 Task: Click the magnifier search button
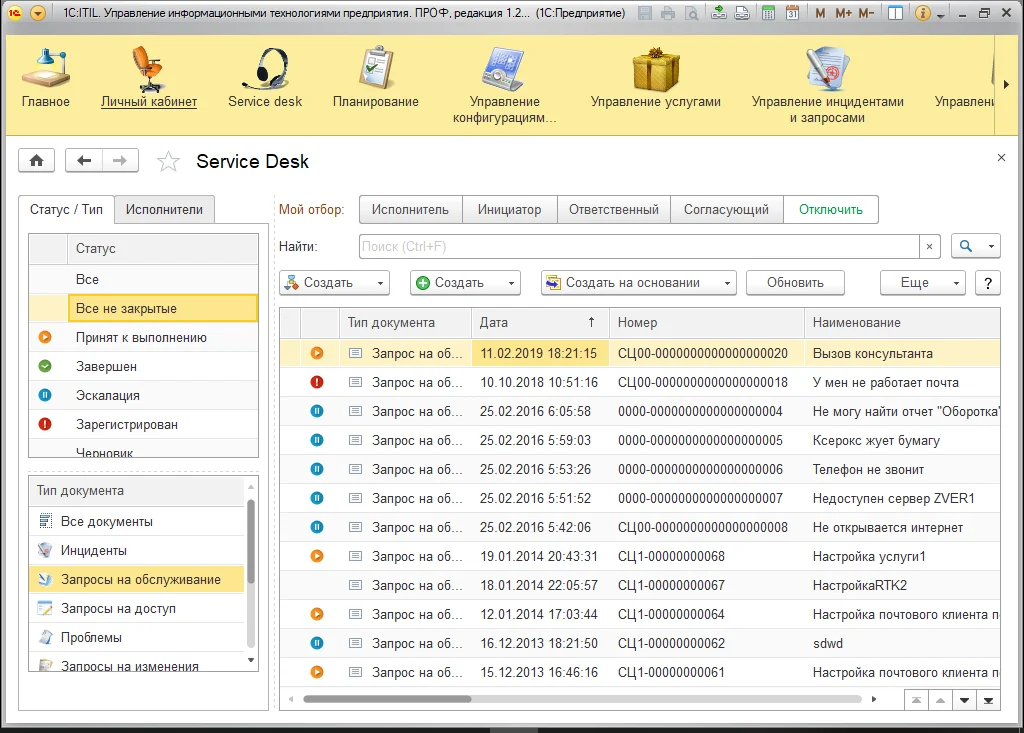coord(966,246)
